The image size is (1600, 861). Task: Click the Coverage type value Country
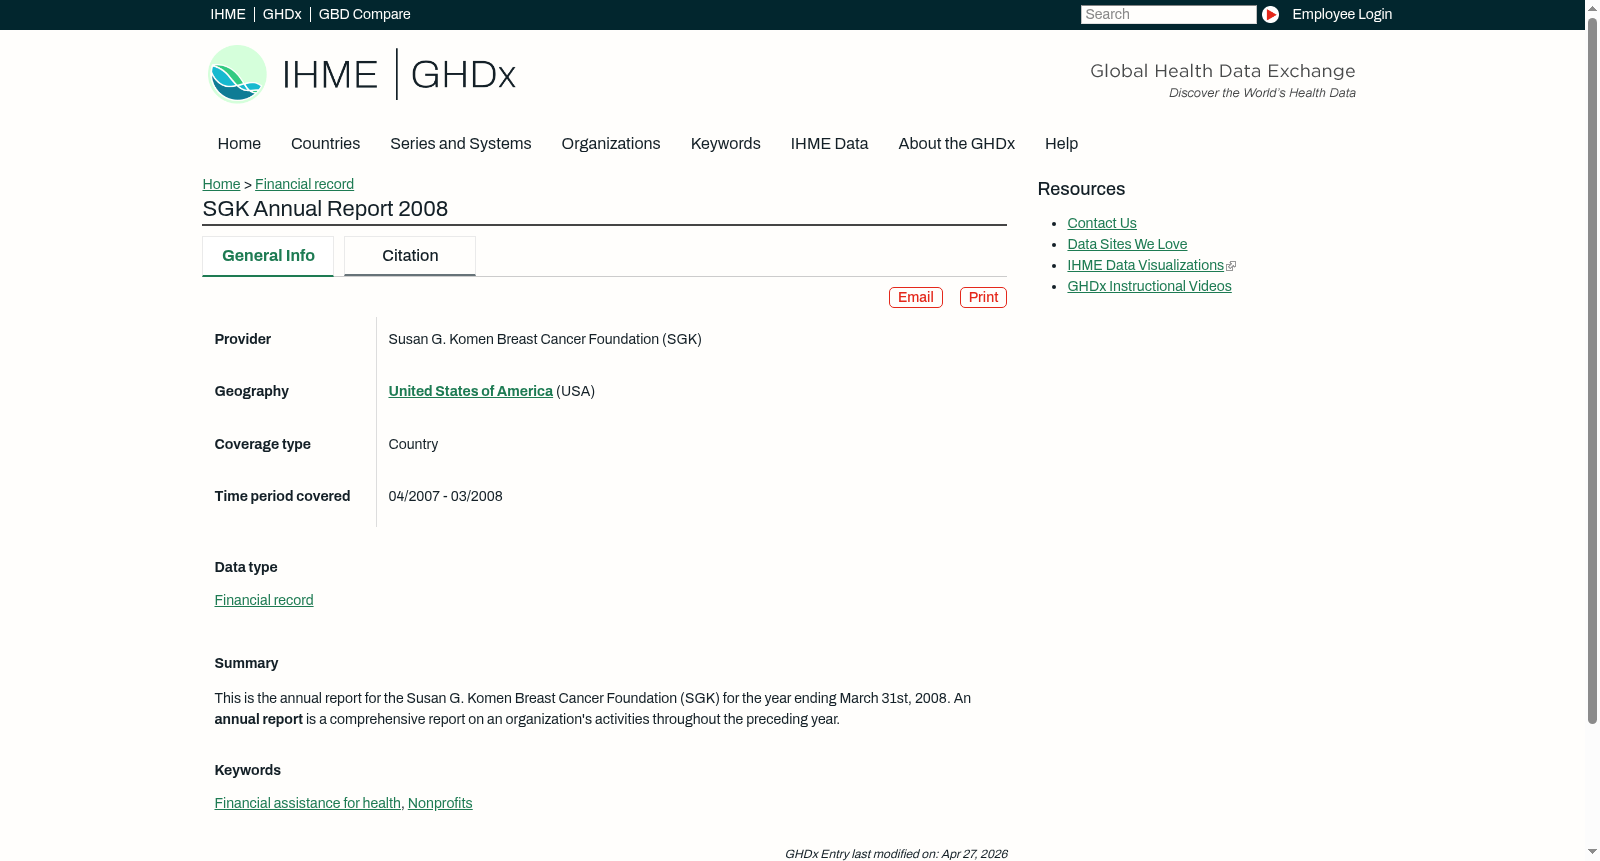413,444
